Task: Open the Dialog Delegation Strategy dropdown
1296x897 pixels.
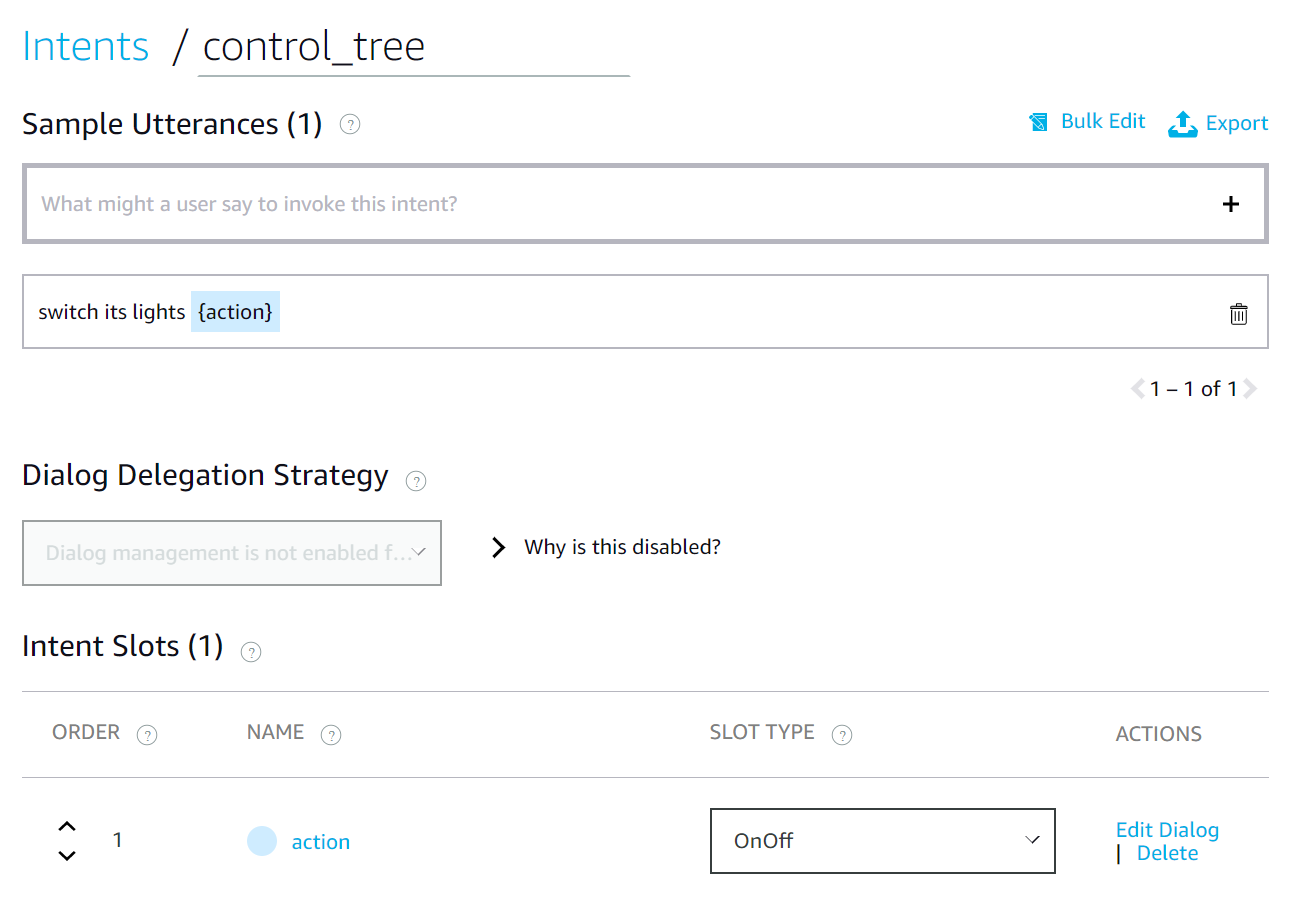Action: [x=232, y=552]
